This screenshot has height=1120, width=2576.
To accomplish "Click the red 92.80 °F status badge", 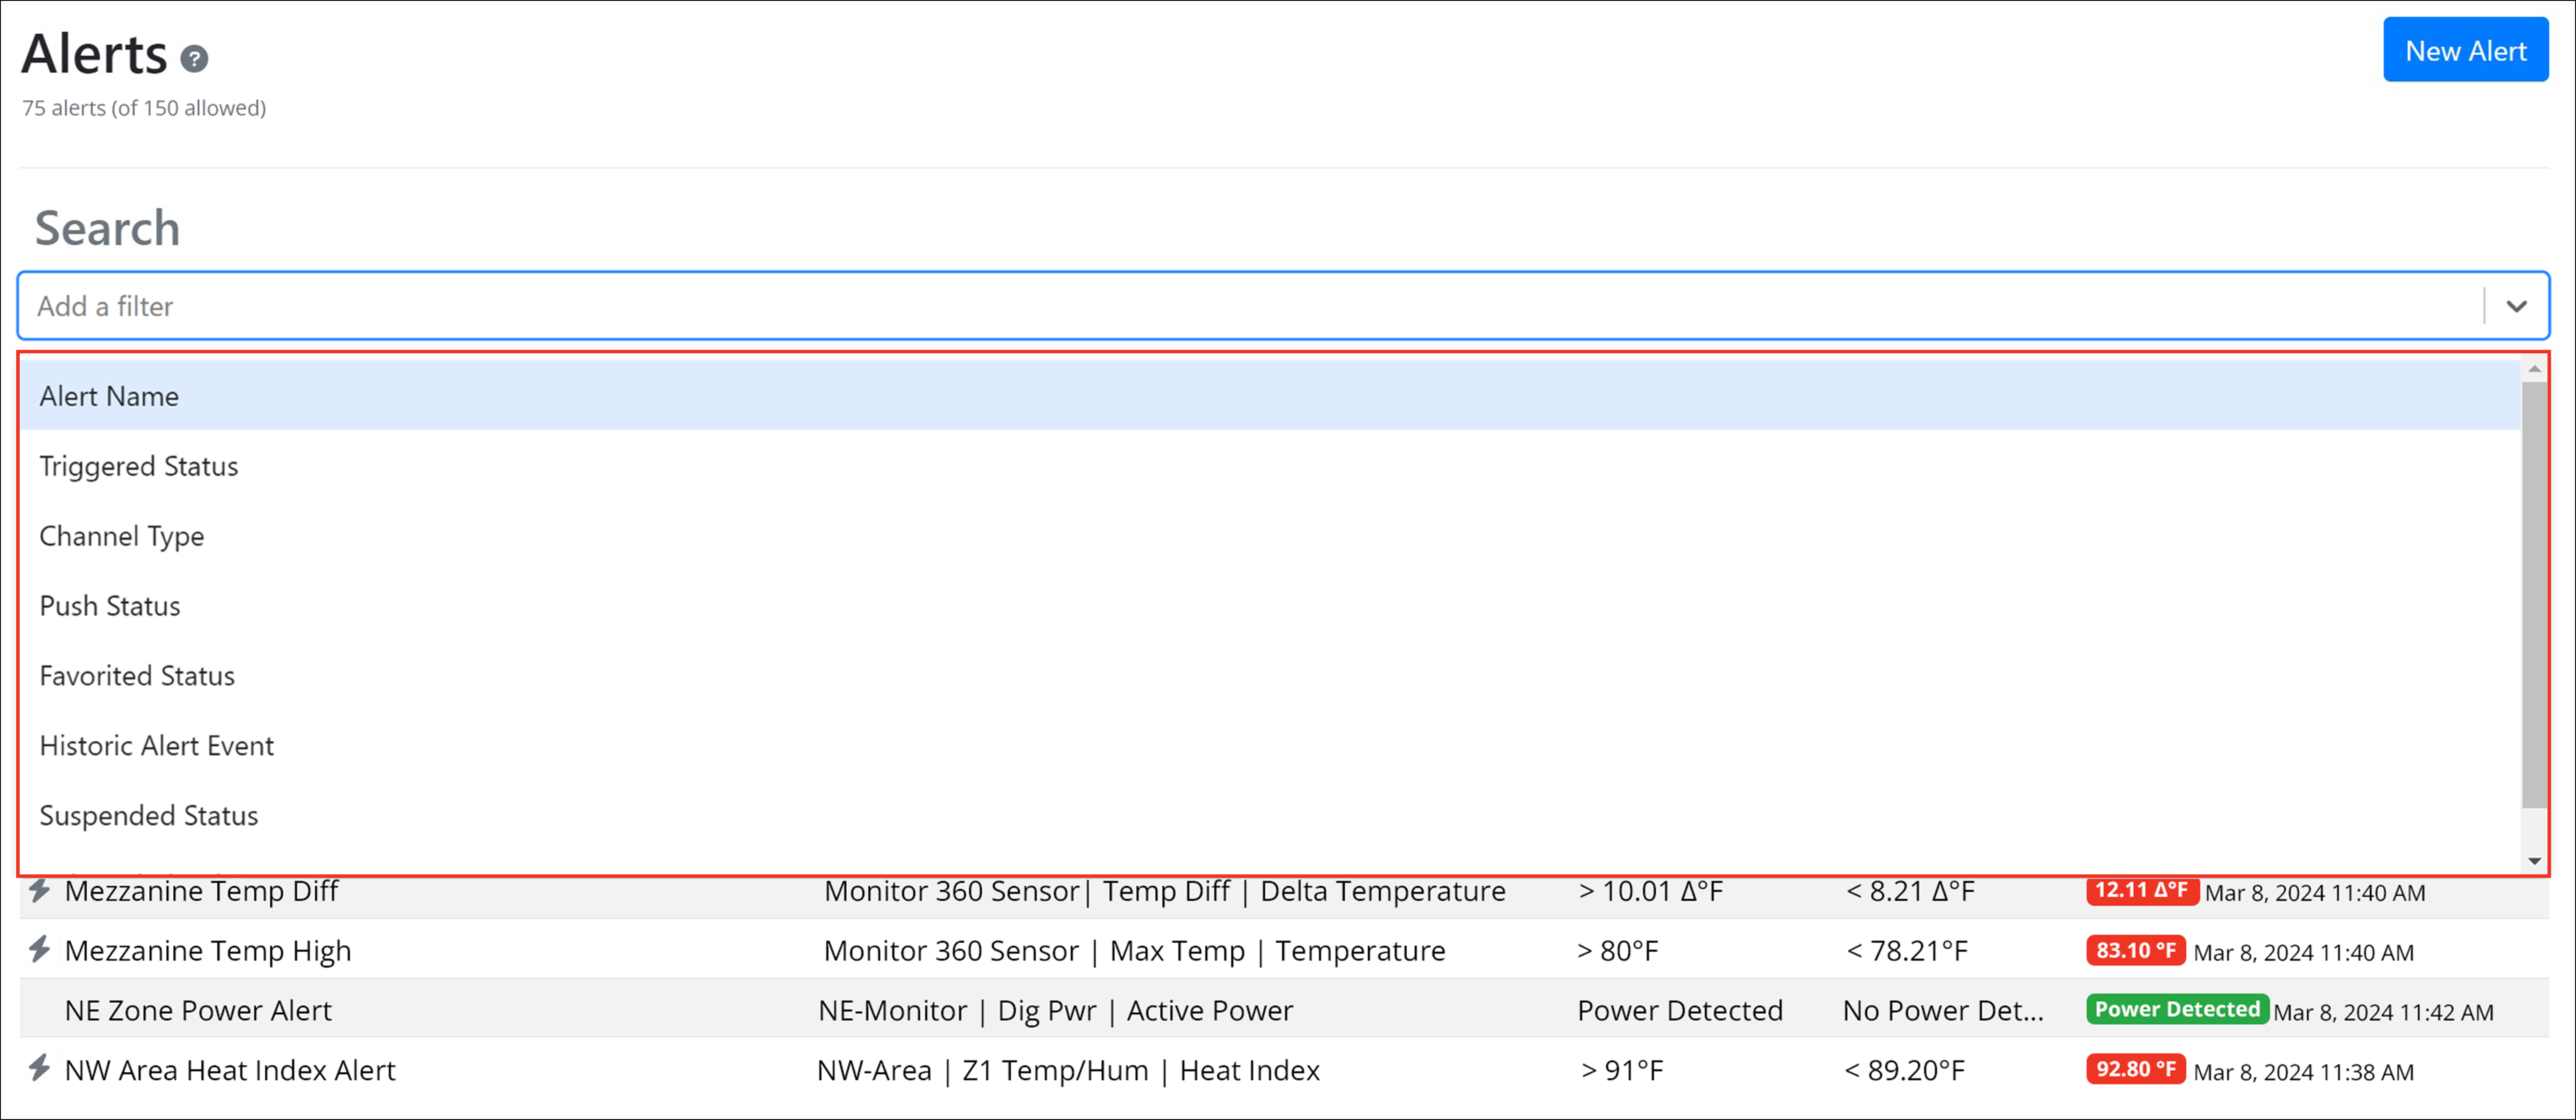I will (x=2135, y=1069).
